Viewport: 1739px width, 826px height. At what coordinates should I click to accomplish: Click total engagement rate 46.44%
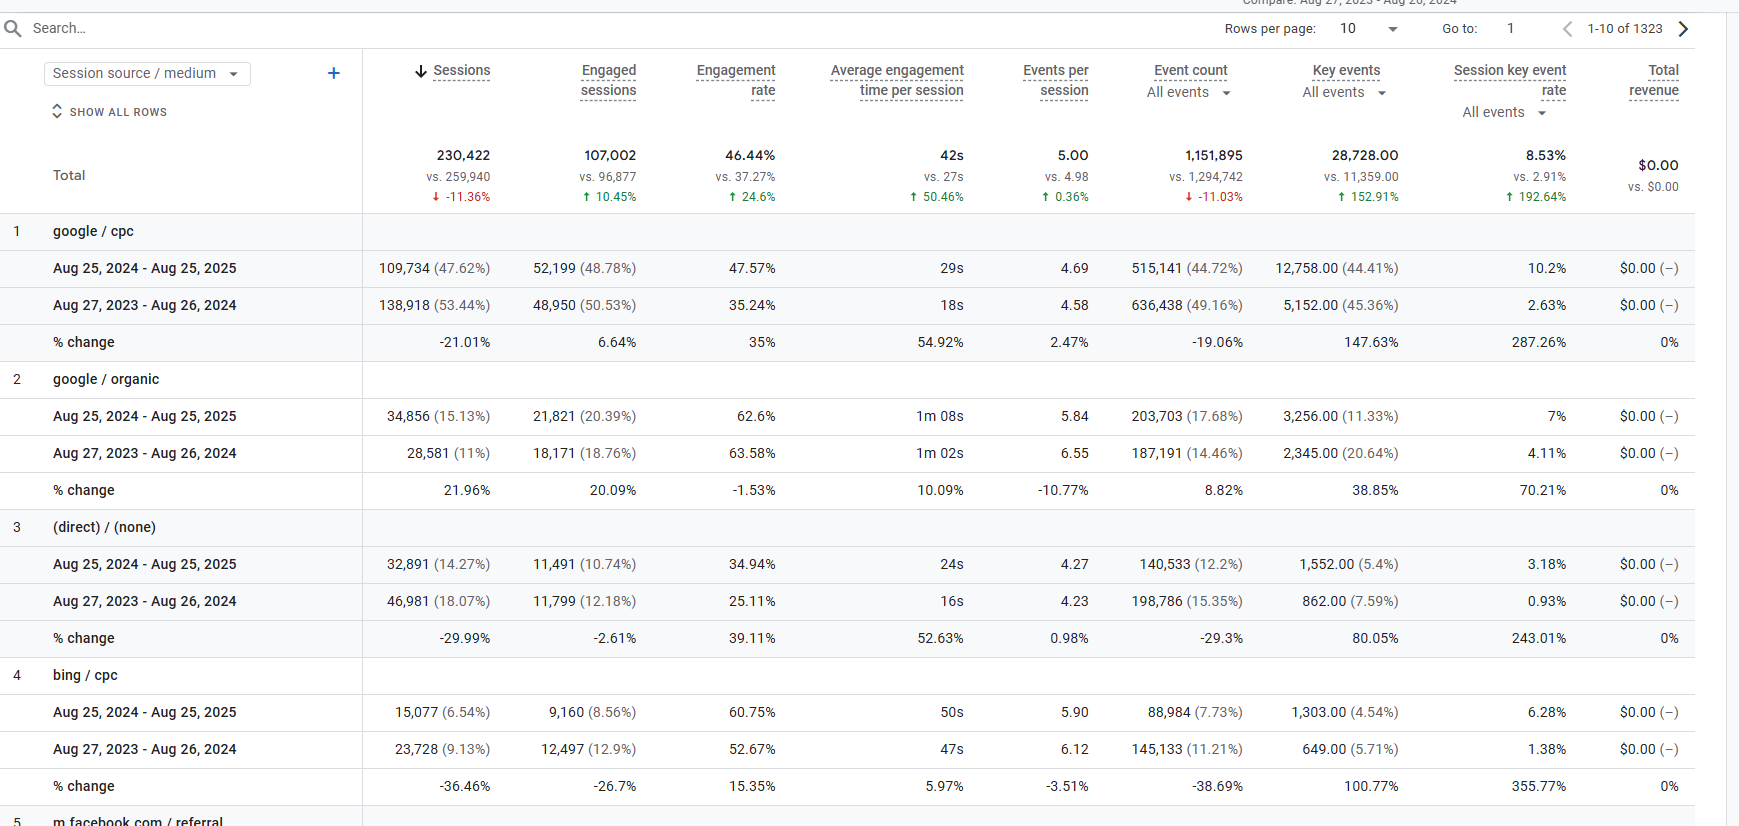coord(750,156)
